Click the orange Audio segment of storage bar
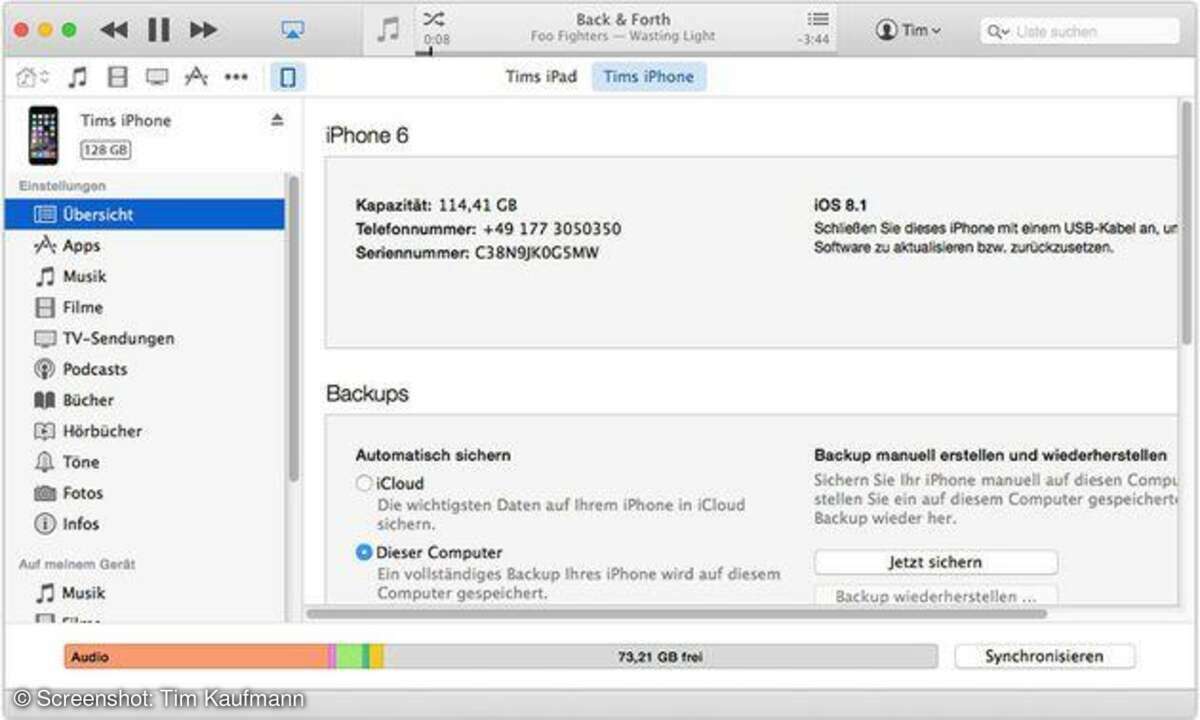The width and height of the screenshot is (1200, 720). click(x=196, y=657)
